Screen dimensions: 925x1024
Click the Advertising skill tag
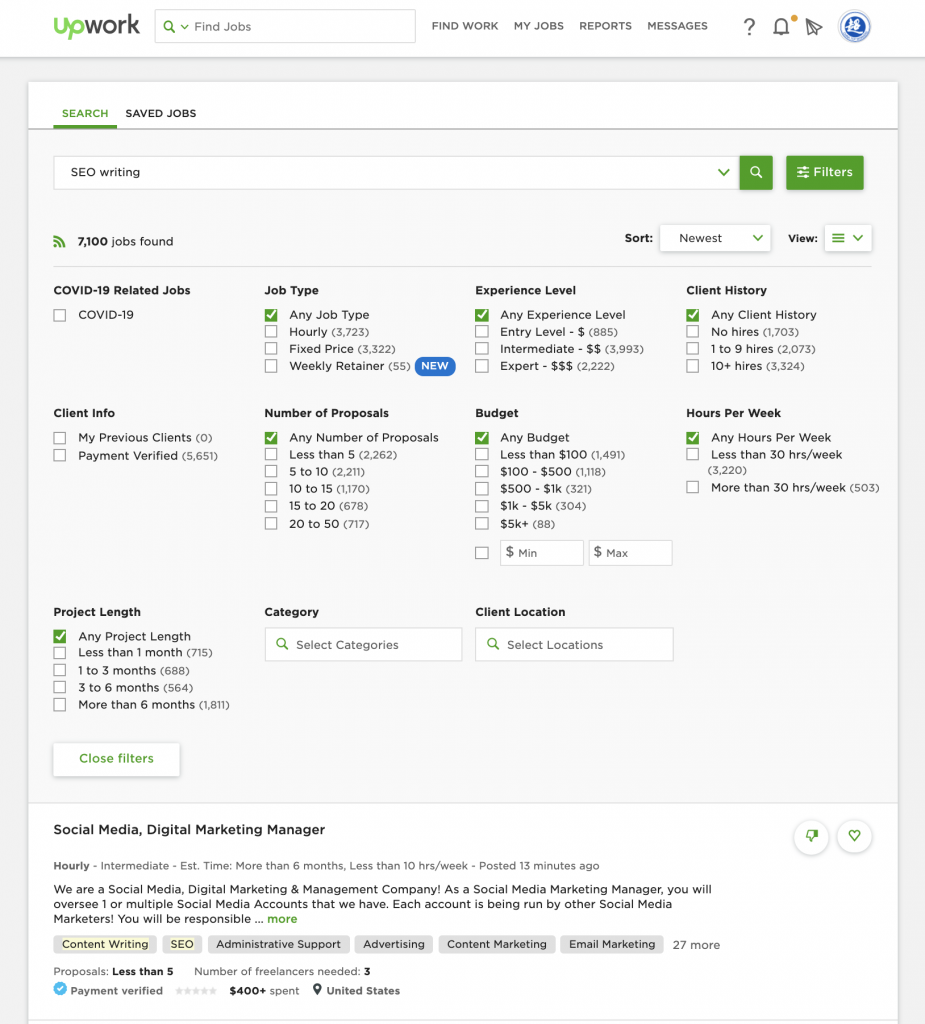click(x=394, y=944)
